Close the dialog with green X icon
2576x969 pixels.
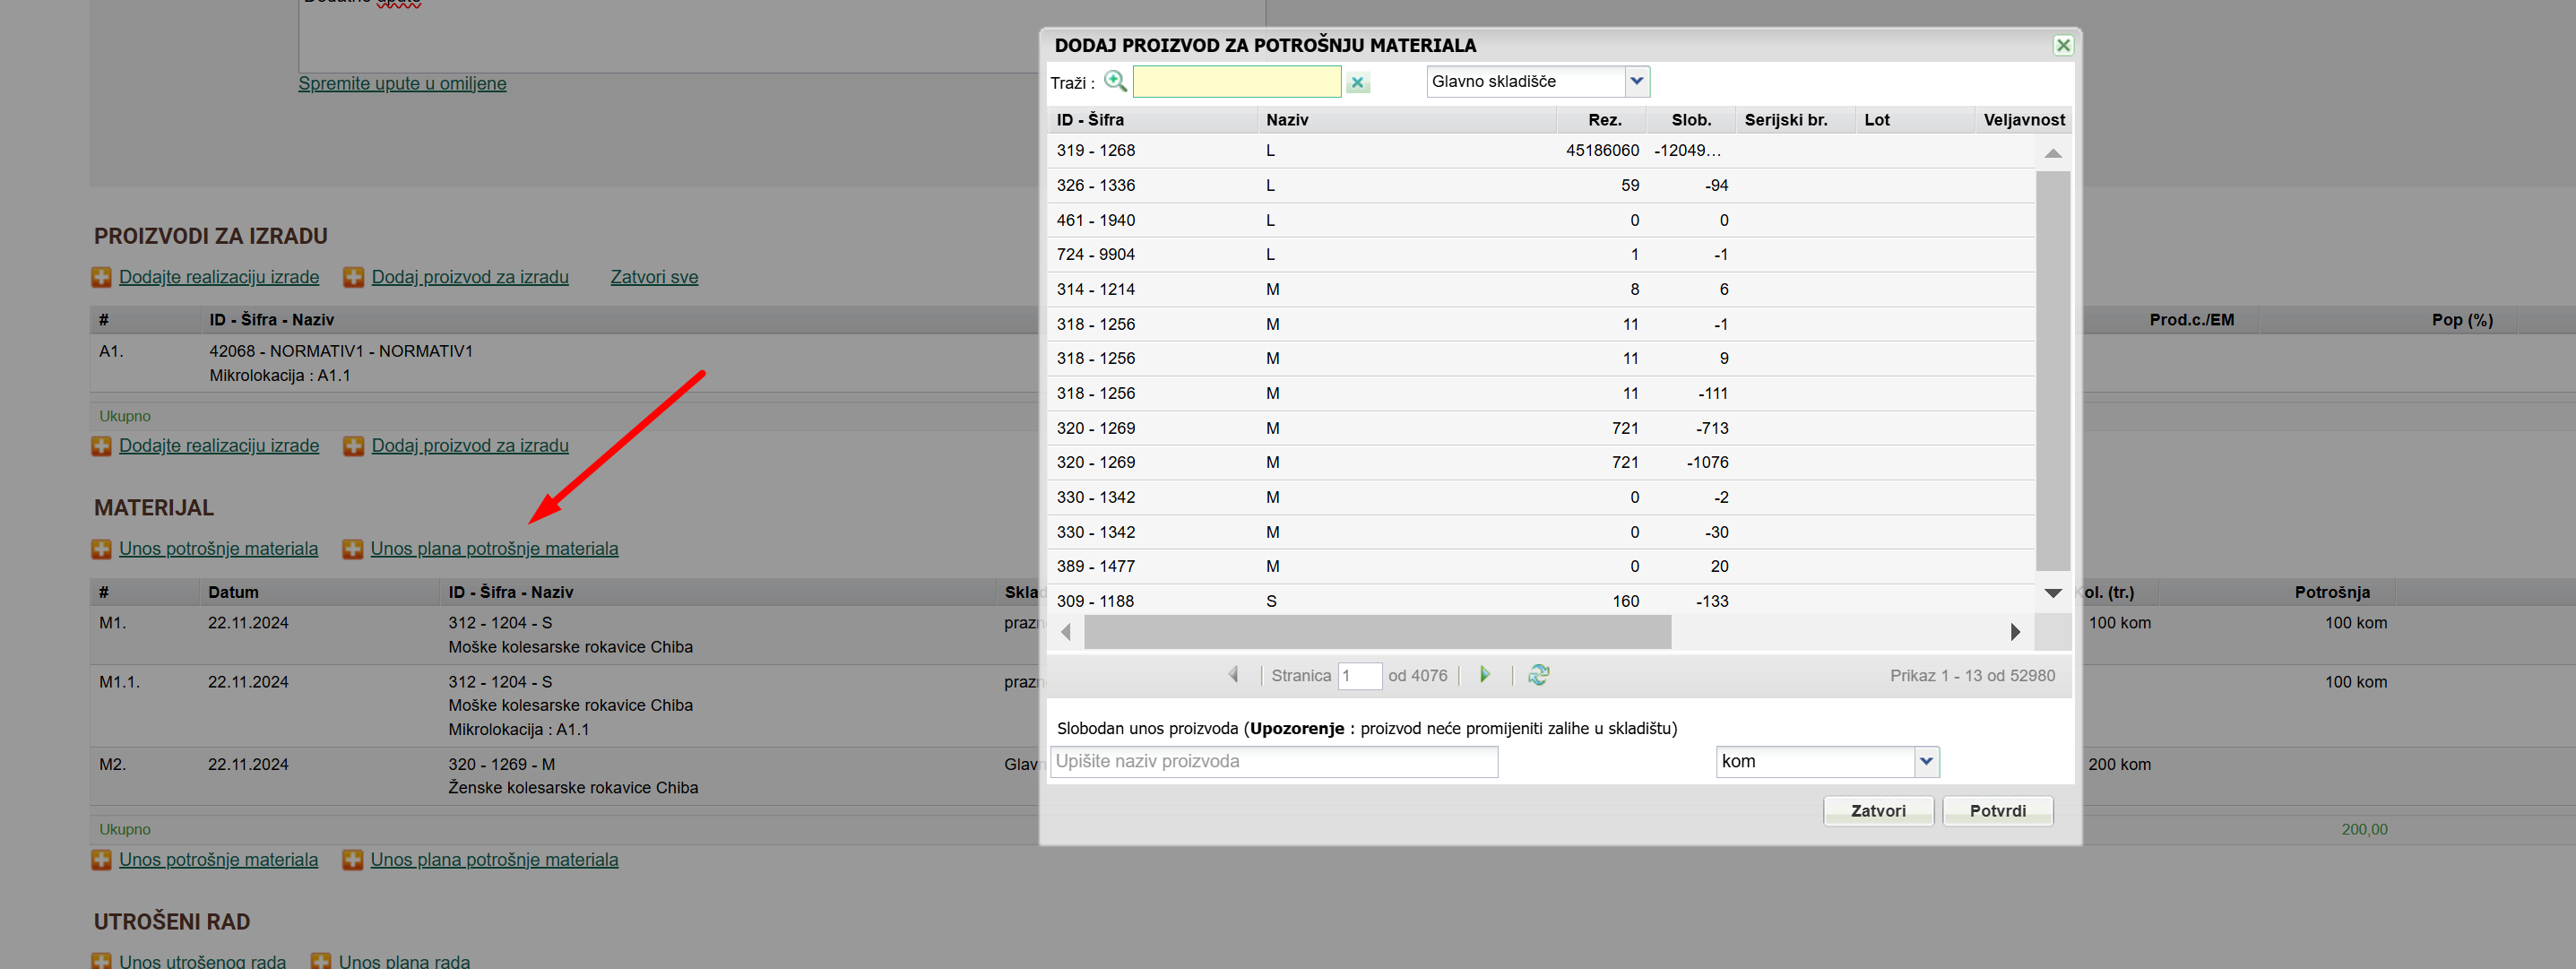(2062, 45)
